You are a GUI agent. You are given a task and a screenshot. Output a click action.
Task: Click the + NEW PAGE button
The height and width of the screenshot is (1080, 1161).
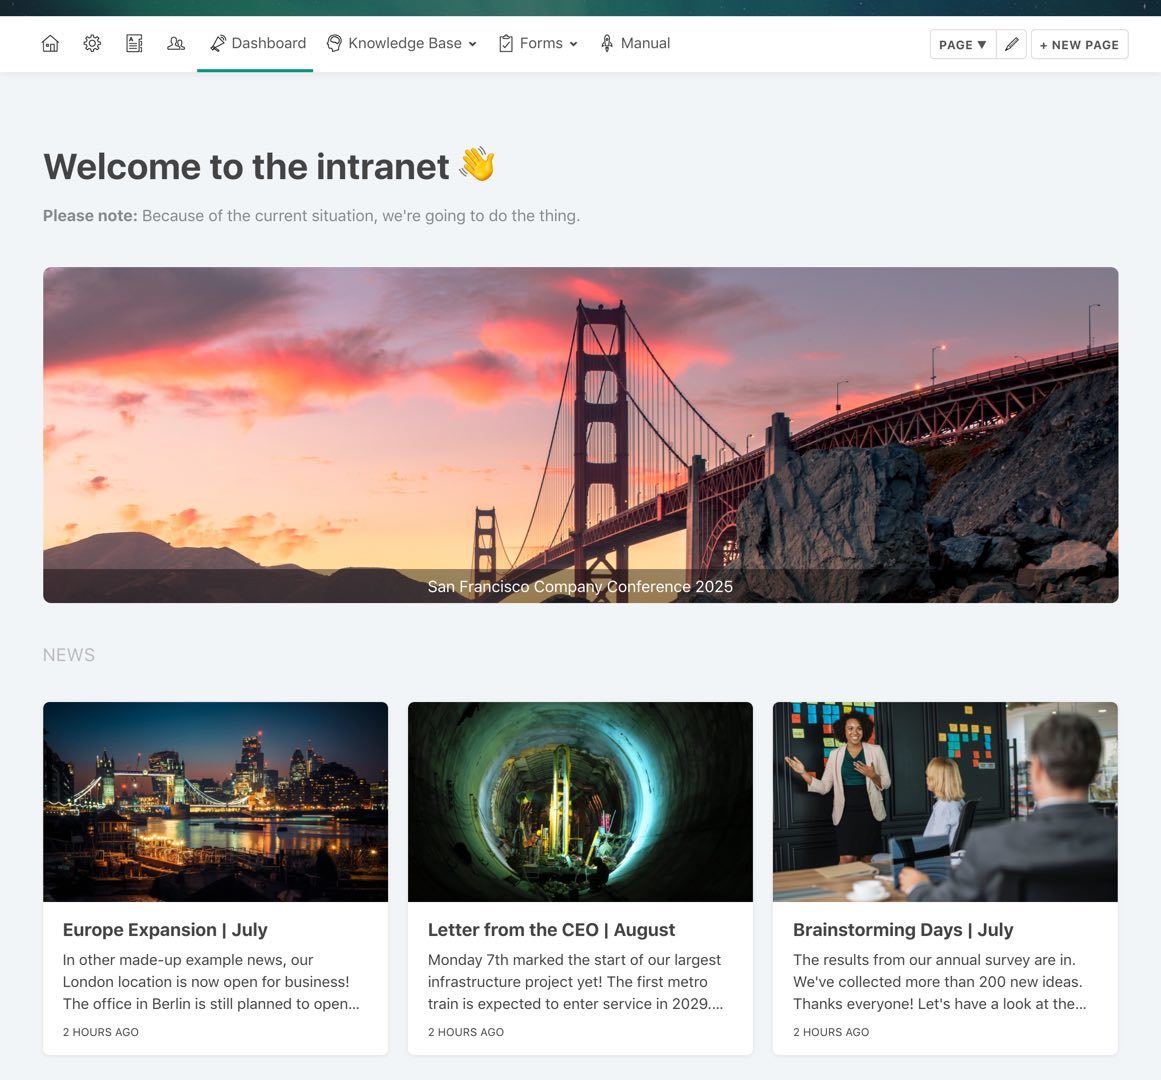1080,44
